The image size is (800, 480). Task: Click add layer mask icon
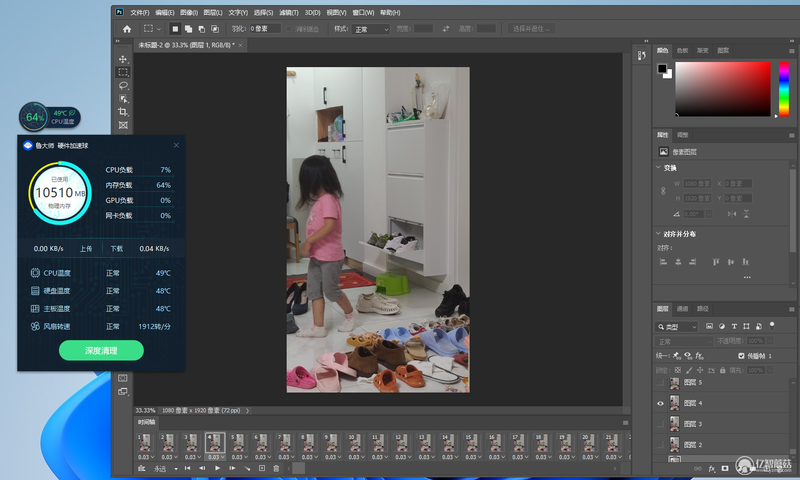pos(725,469)
